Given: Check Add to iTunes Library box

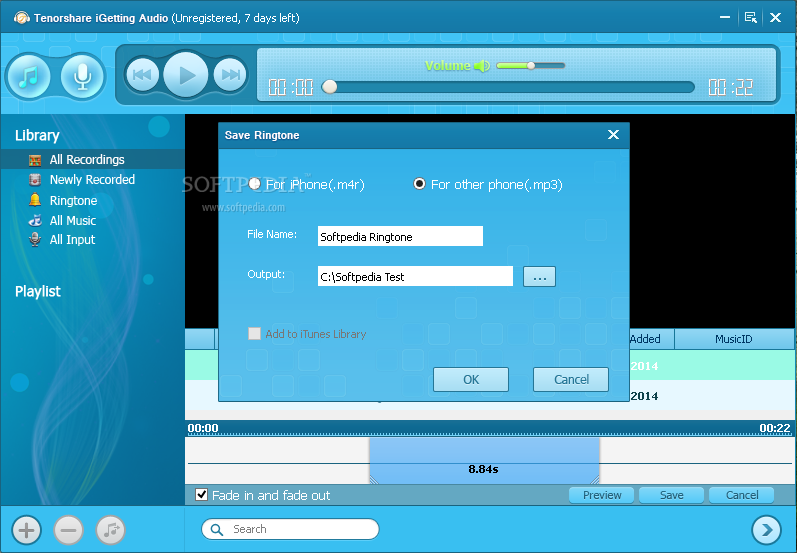Looking at the screenshot, I should pyautogui.click(x=254, y=333).
